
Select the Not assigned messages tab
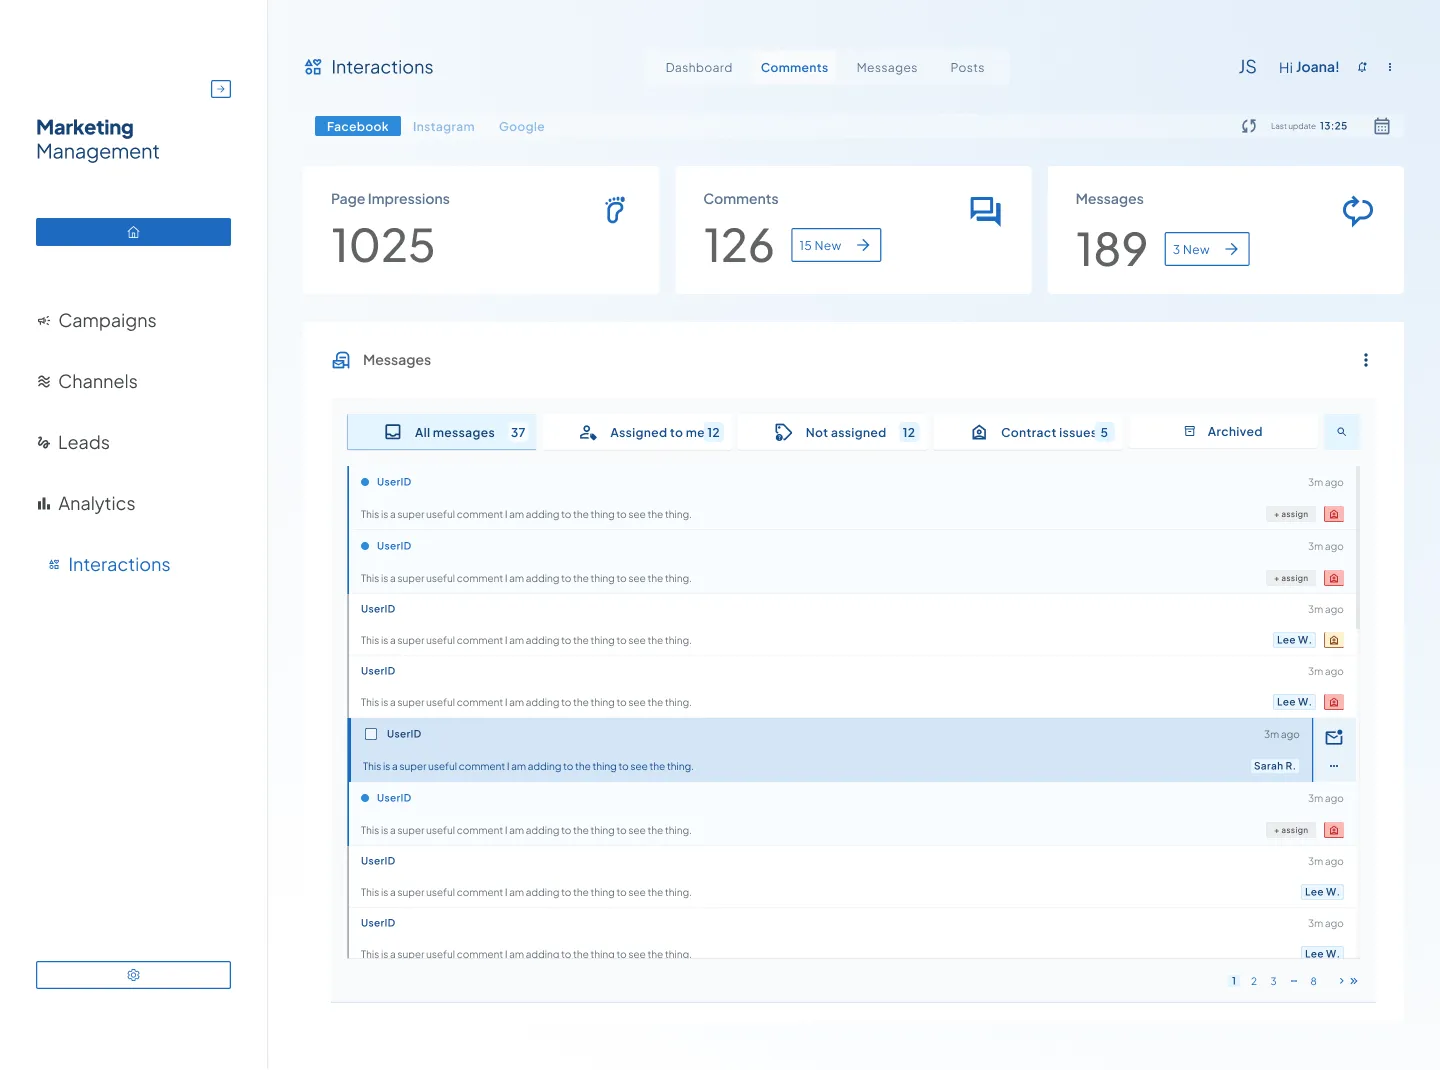(845, 433)
